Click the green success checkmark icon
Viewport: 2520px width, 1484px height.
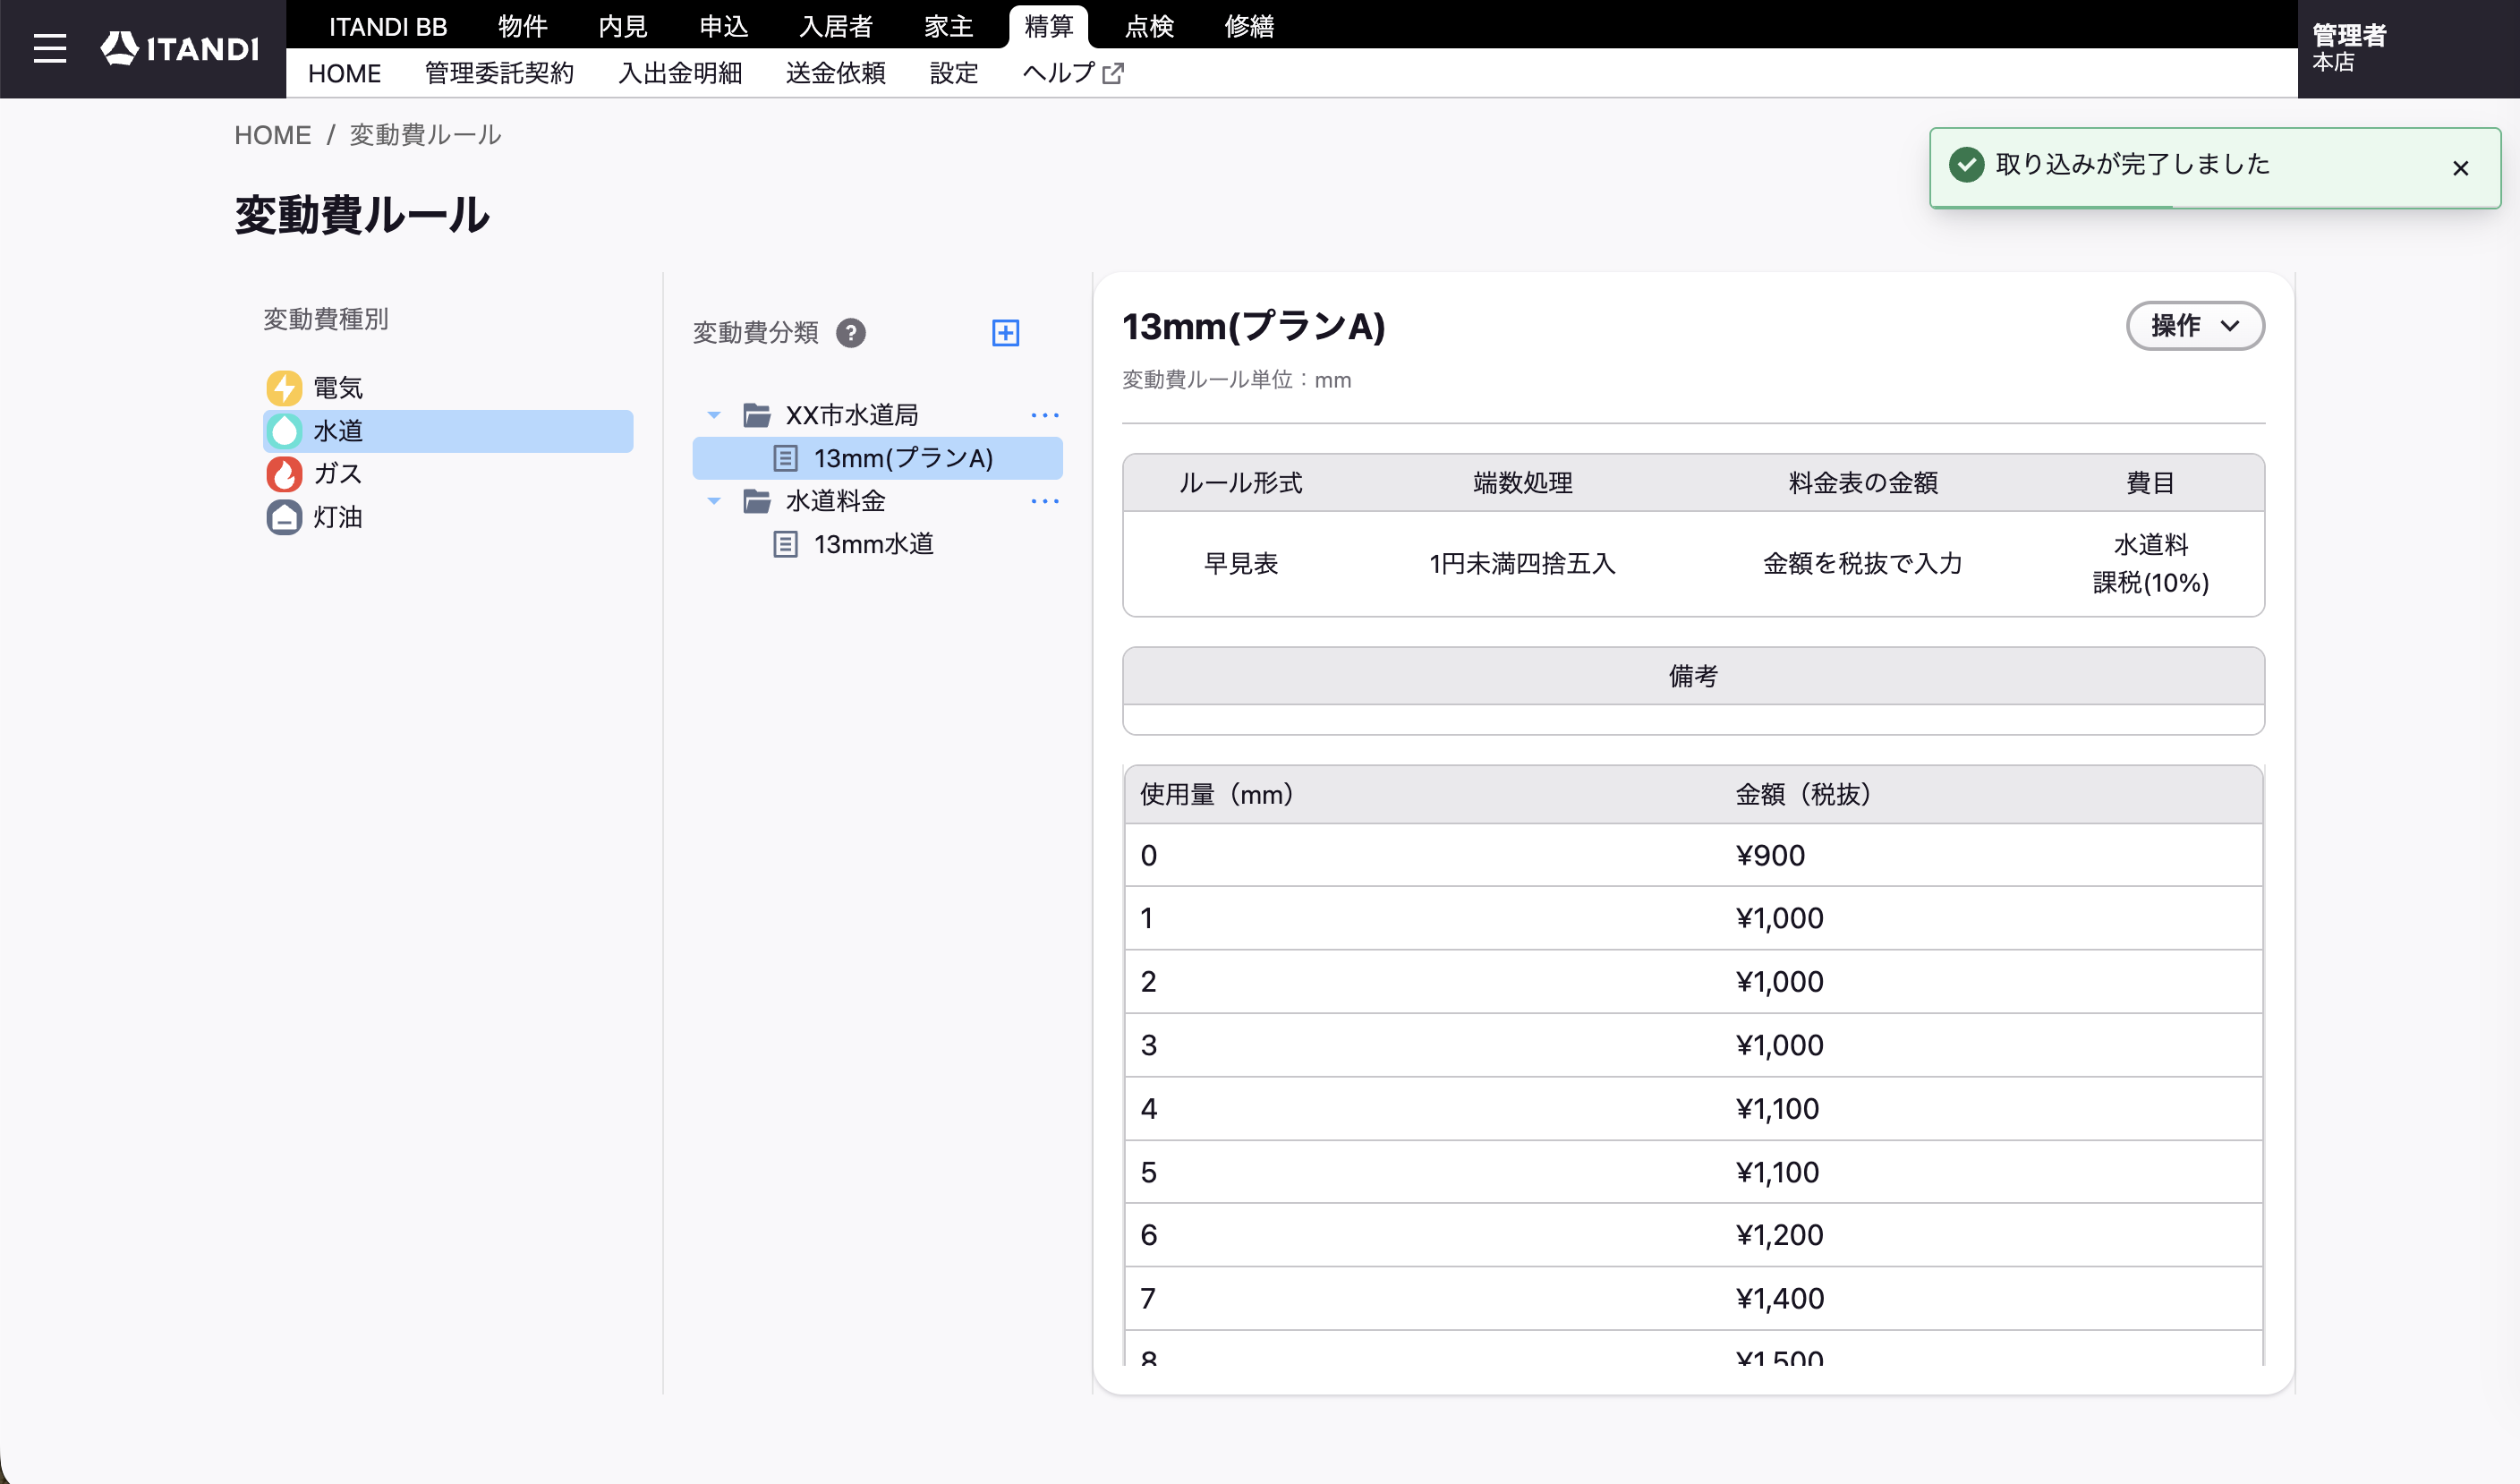[x=1966, y=165]
